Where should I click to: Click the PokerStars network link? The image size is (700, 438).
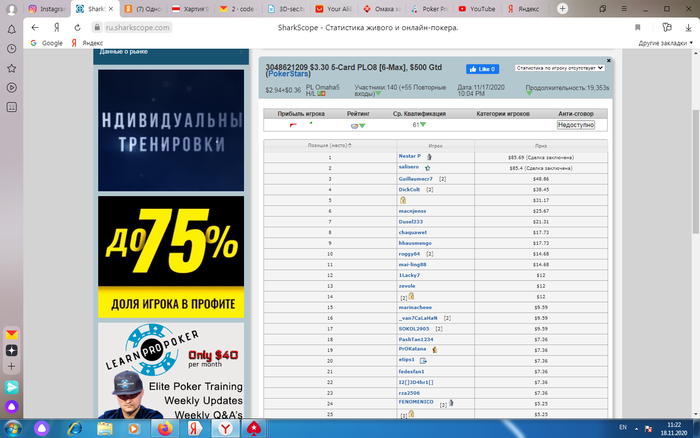click(x=288, y=74)
